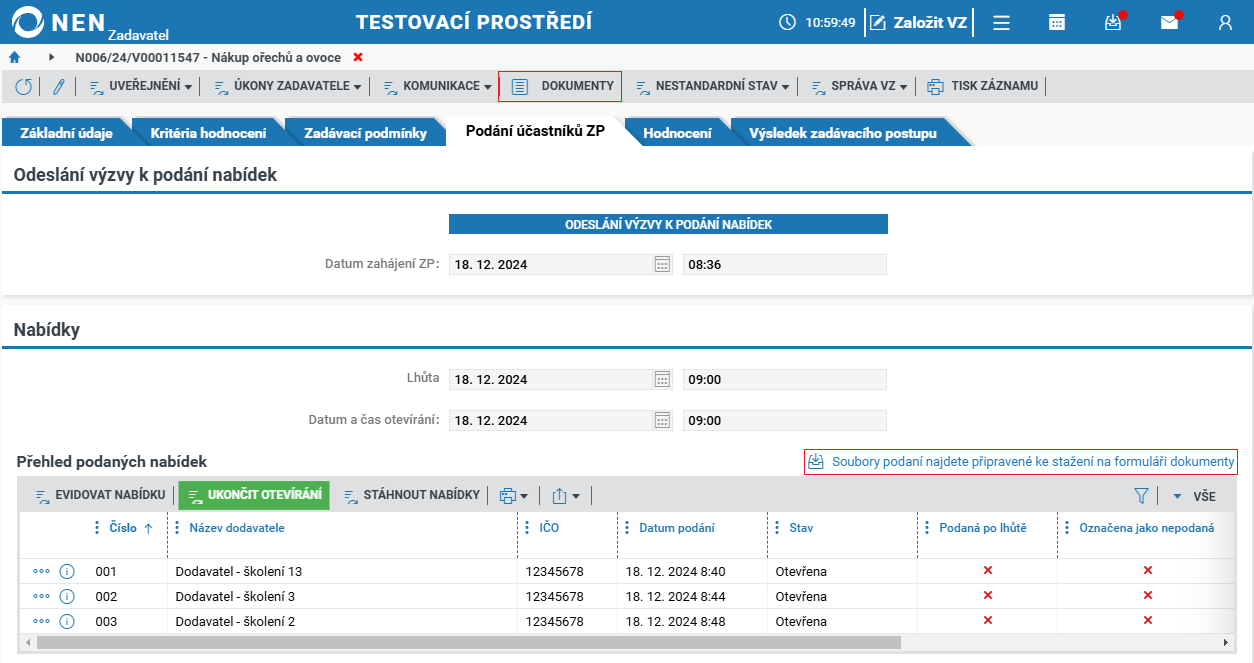This screenshot has width=1254, height=663.
Task: Click column menu dots next to Číslo header
Action: tap(97, 528)
